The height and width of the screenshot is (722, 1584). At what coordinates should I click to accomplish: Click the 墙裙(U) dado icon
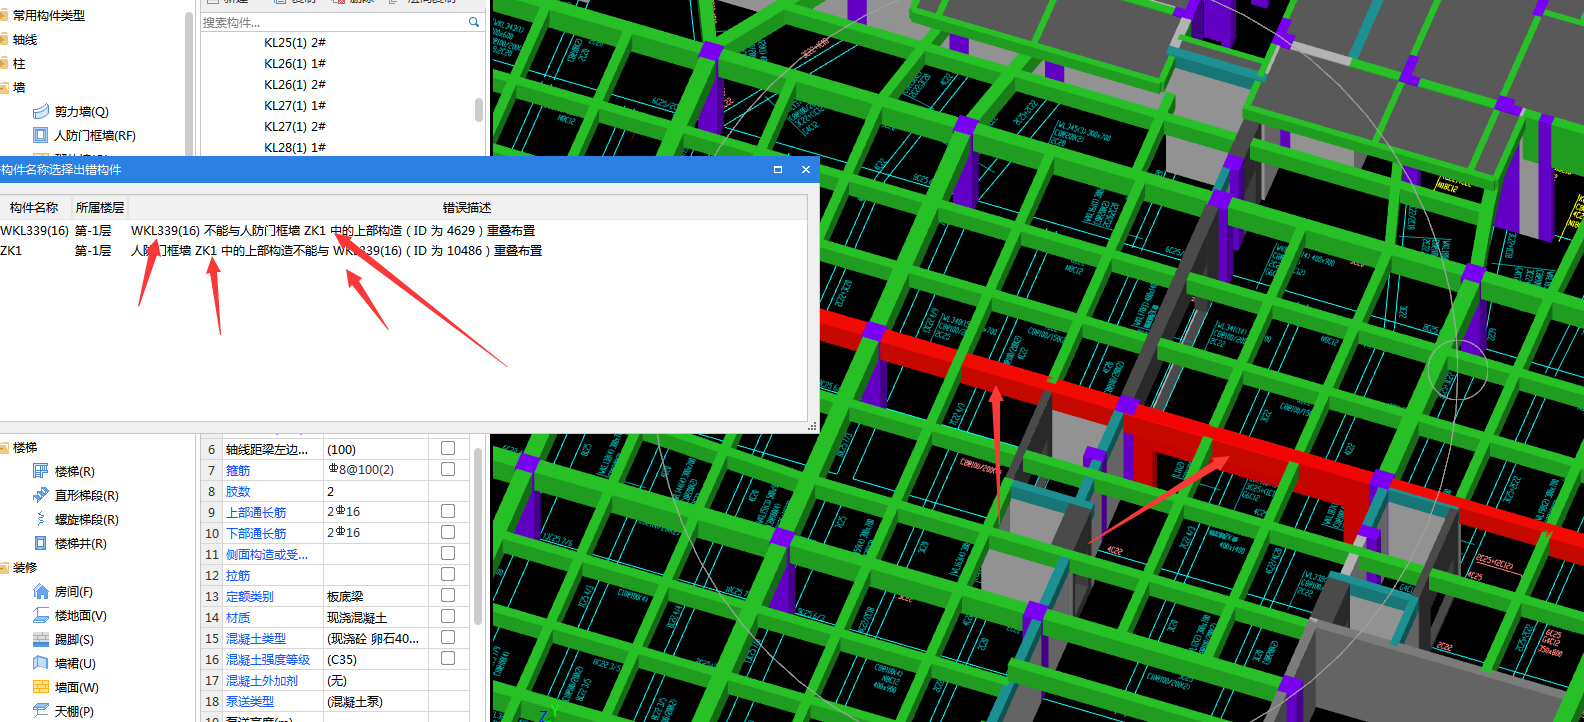pyautogui.click(x=41, y=663)
